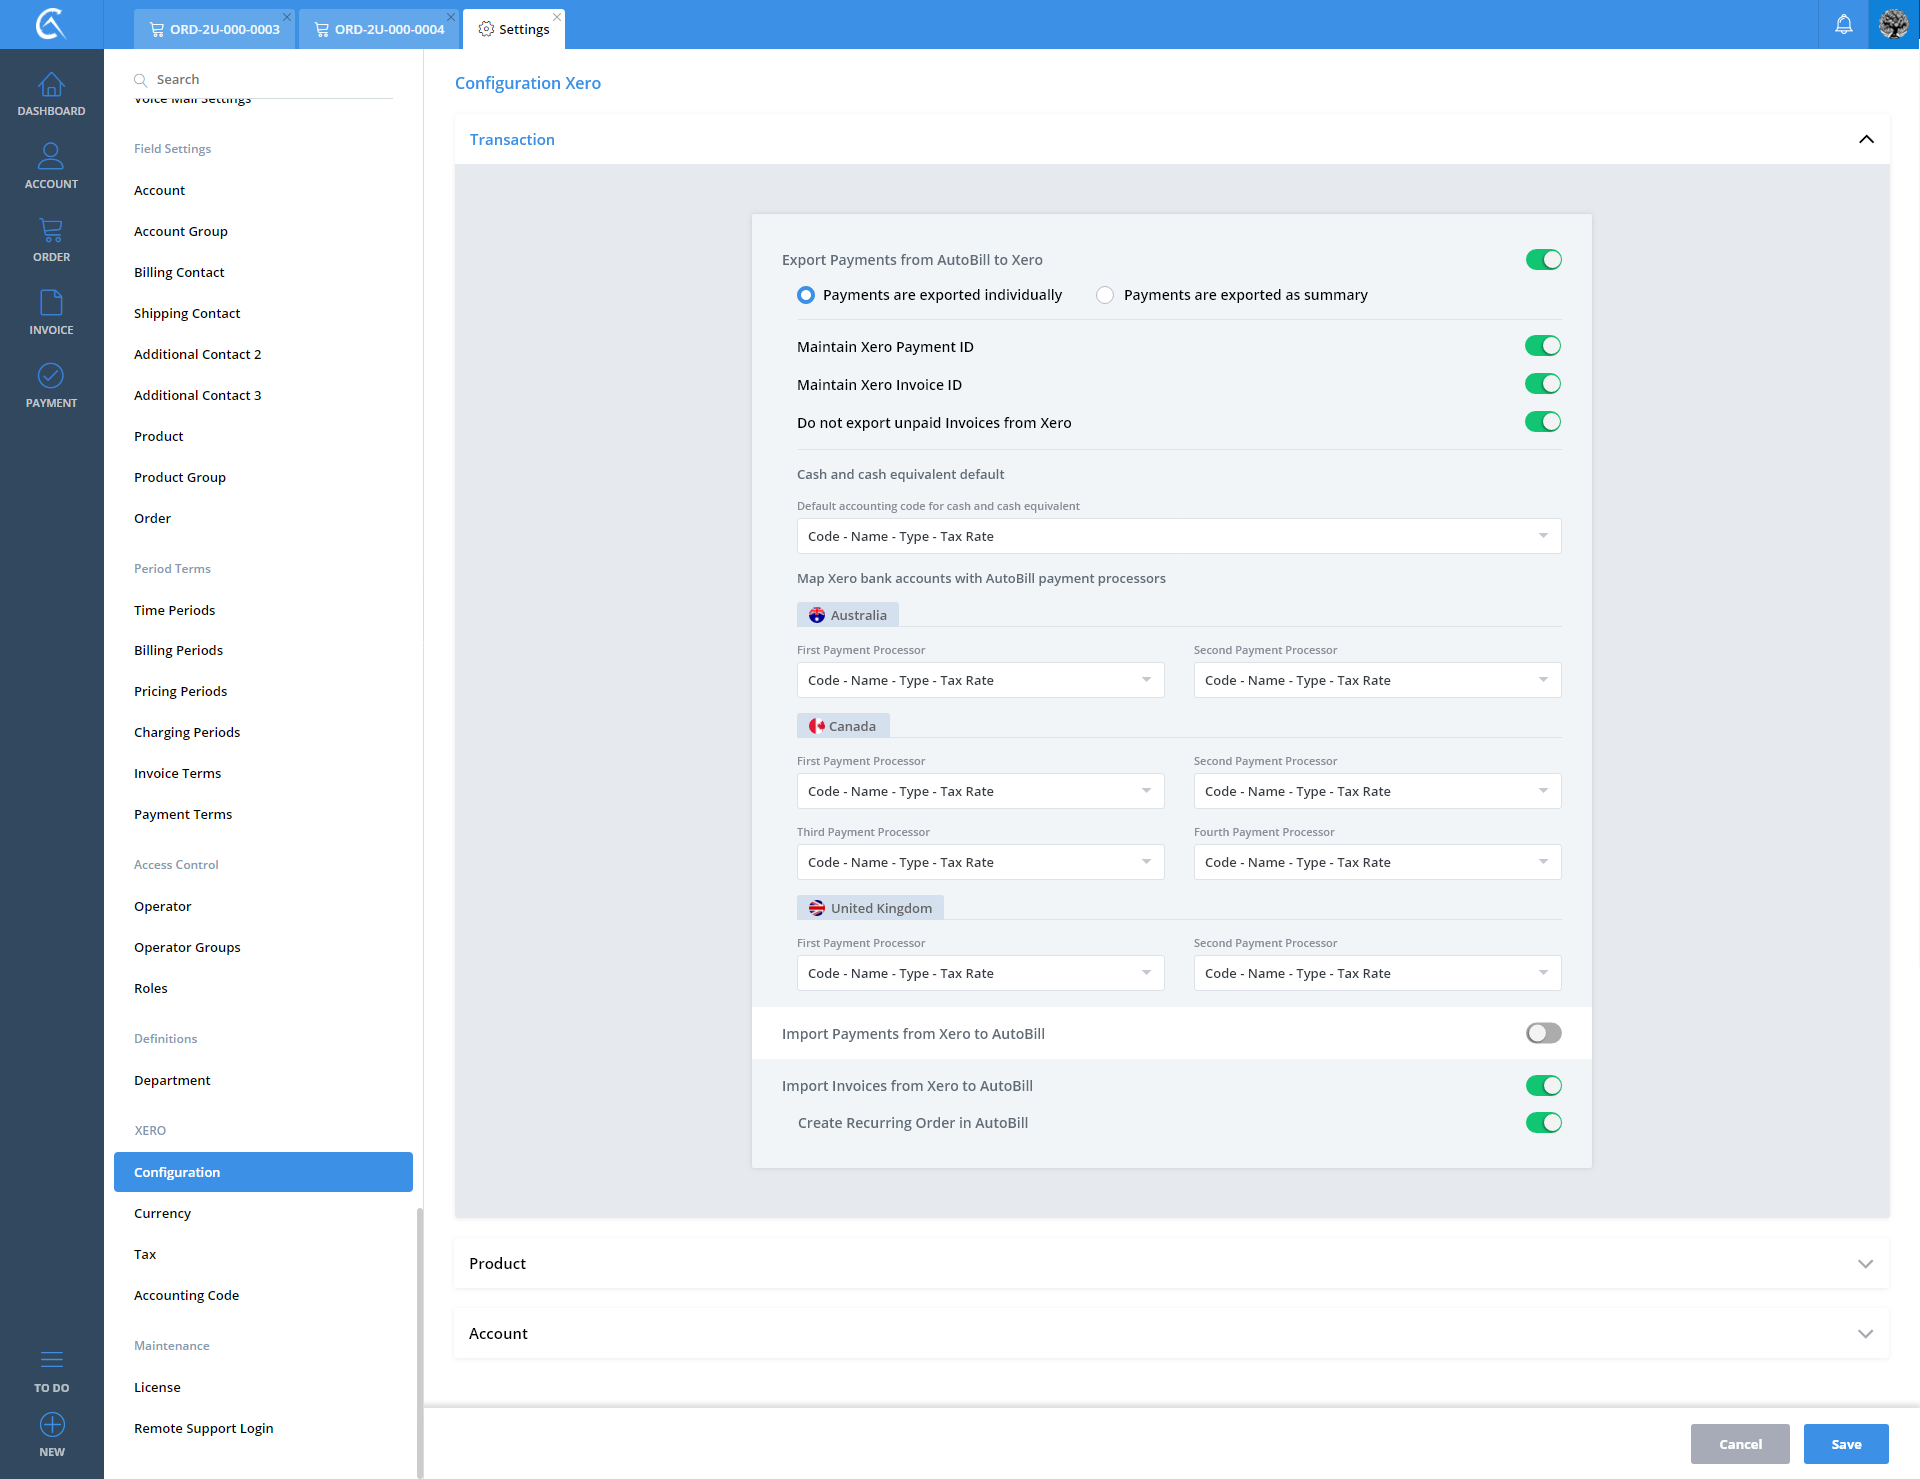The image size is (1920, 1479).
Task: Click the settings Search field
Action: [270, 79]
